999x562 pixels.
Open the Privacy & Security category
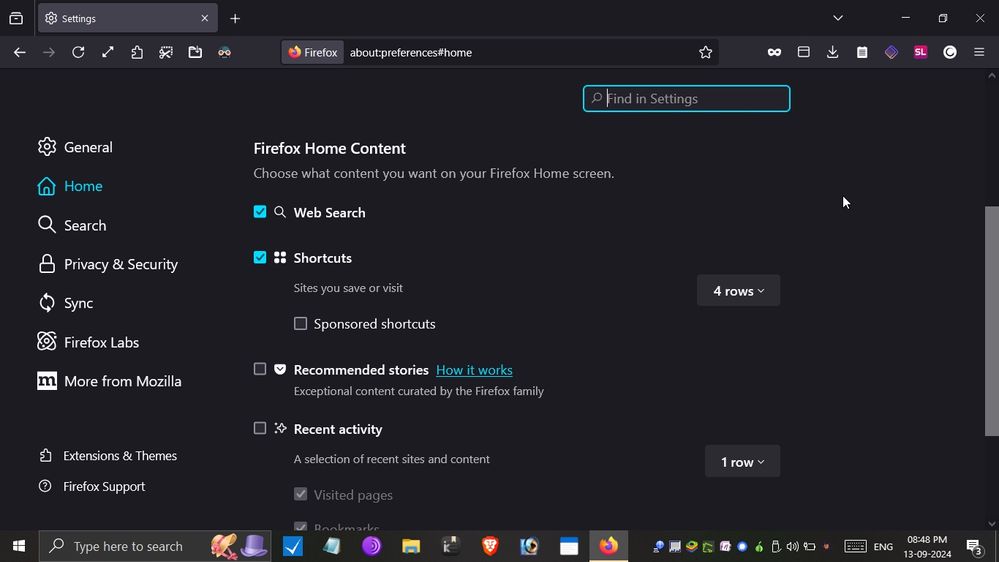108,264
